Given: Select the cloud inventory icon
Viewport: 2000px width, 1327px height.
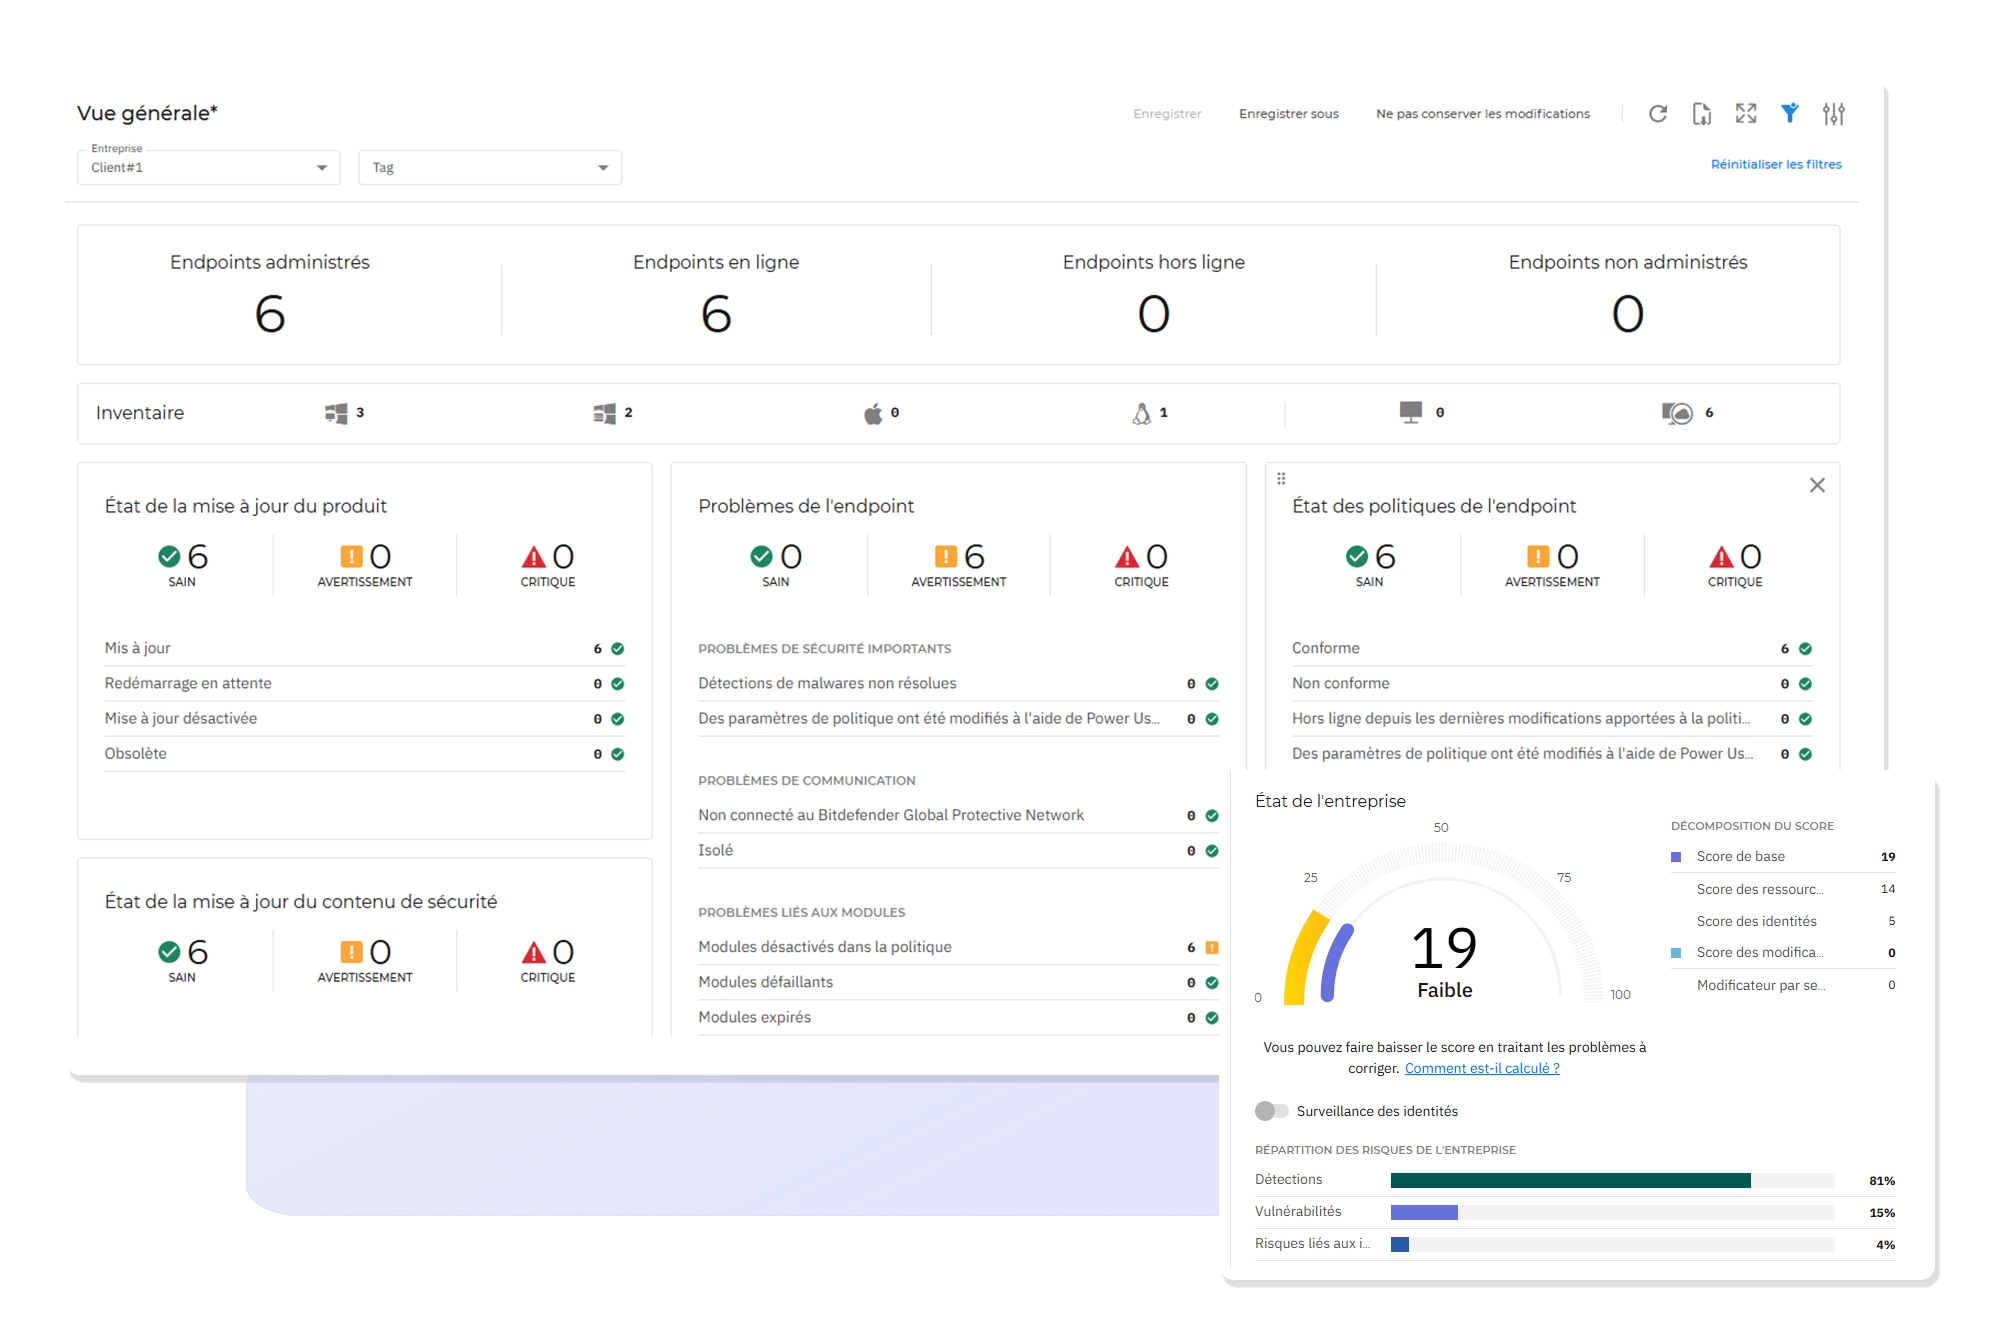Looking at the screenshot, I should tap(1678, 412).
